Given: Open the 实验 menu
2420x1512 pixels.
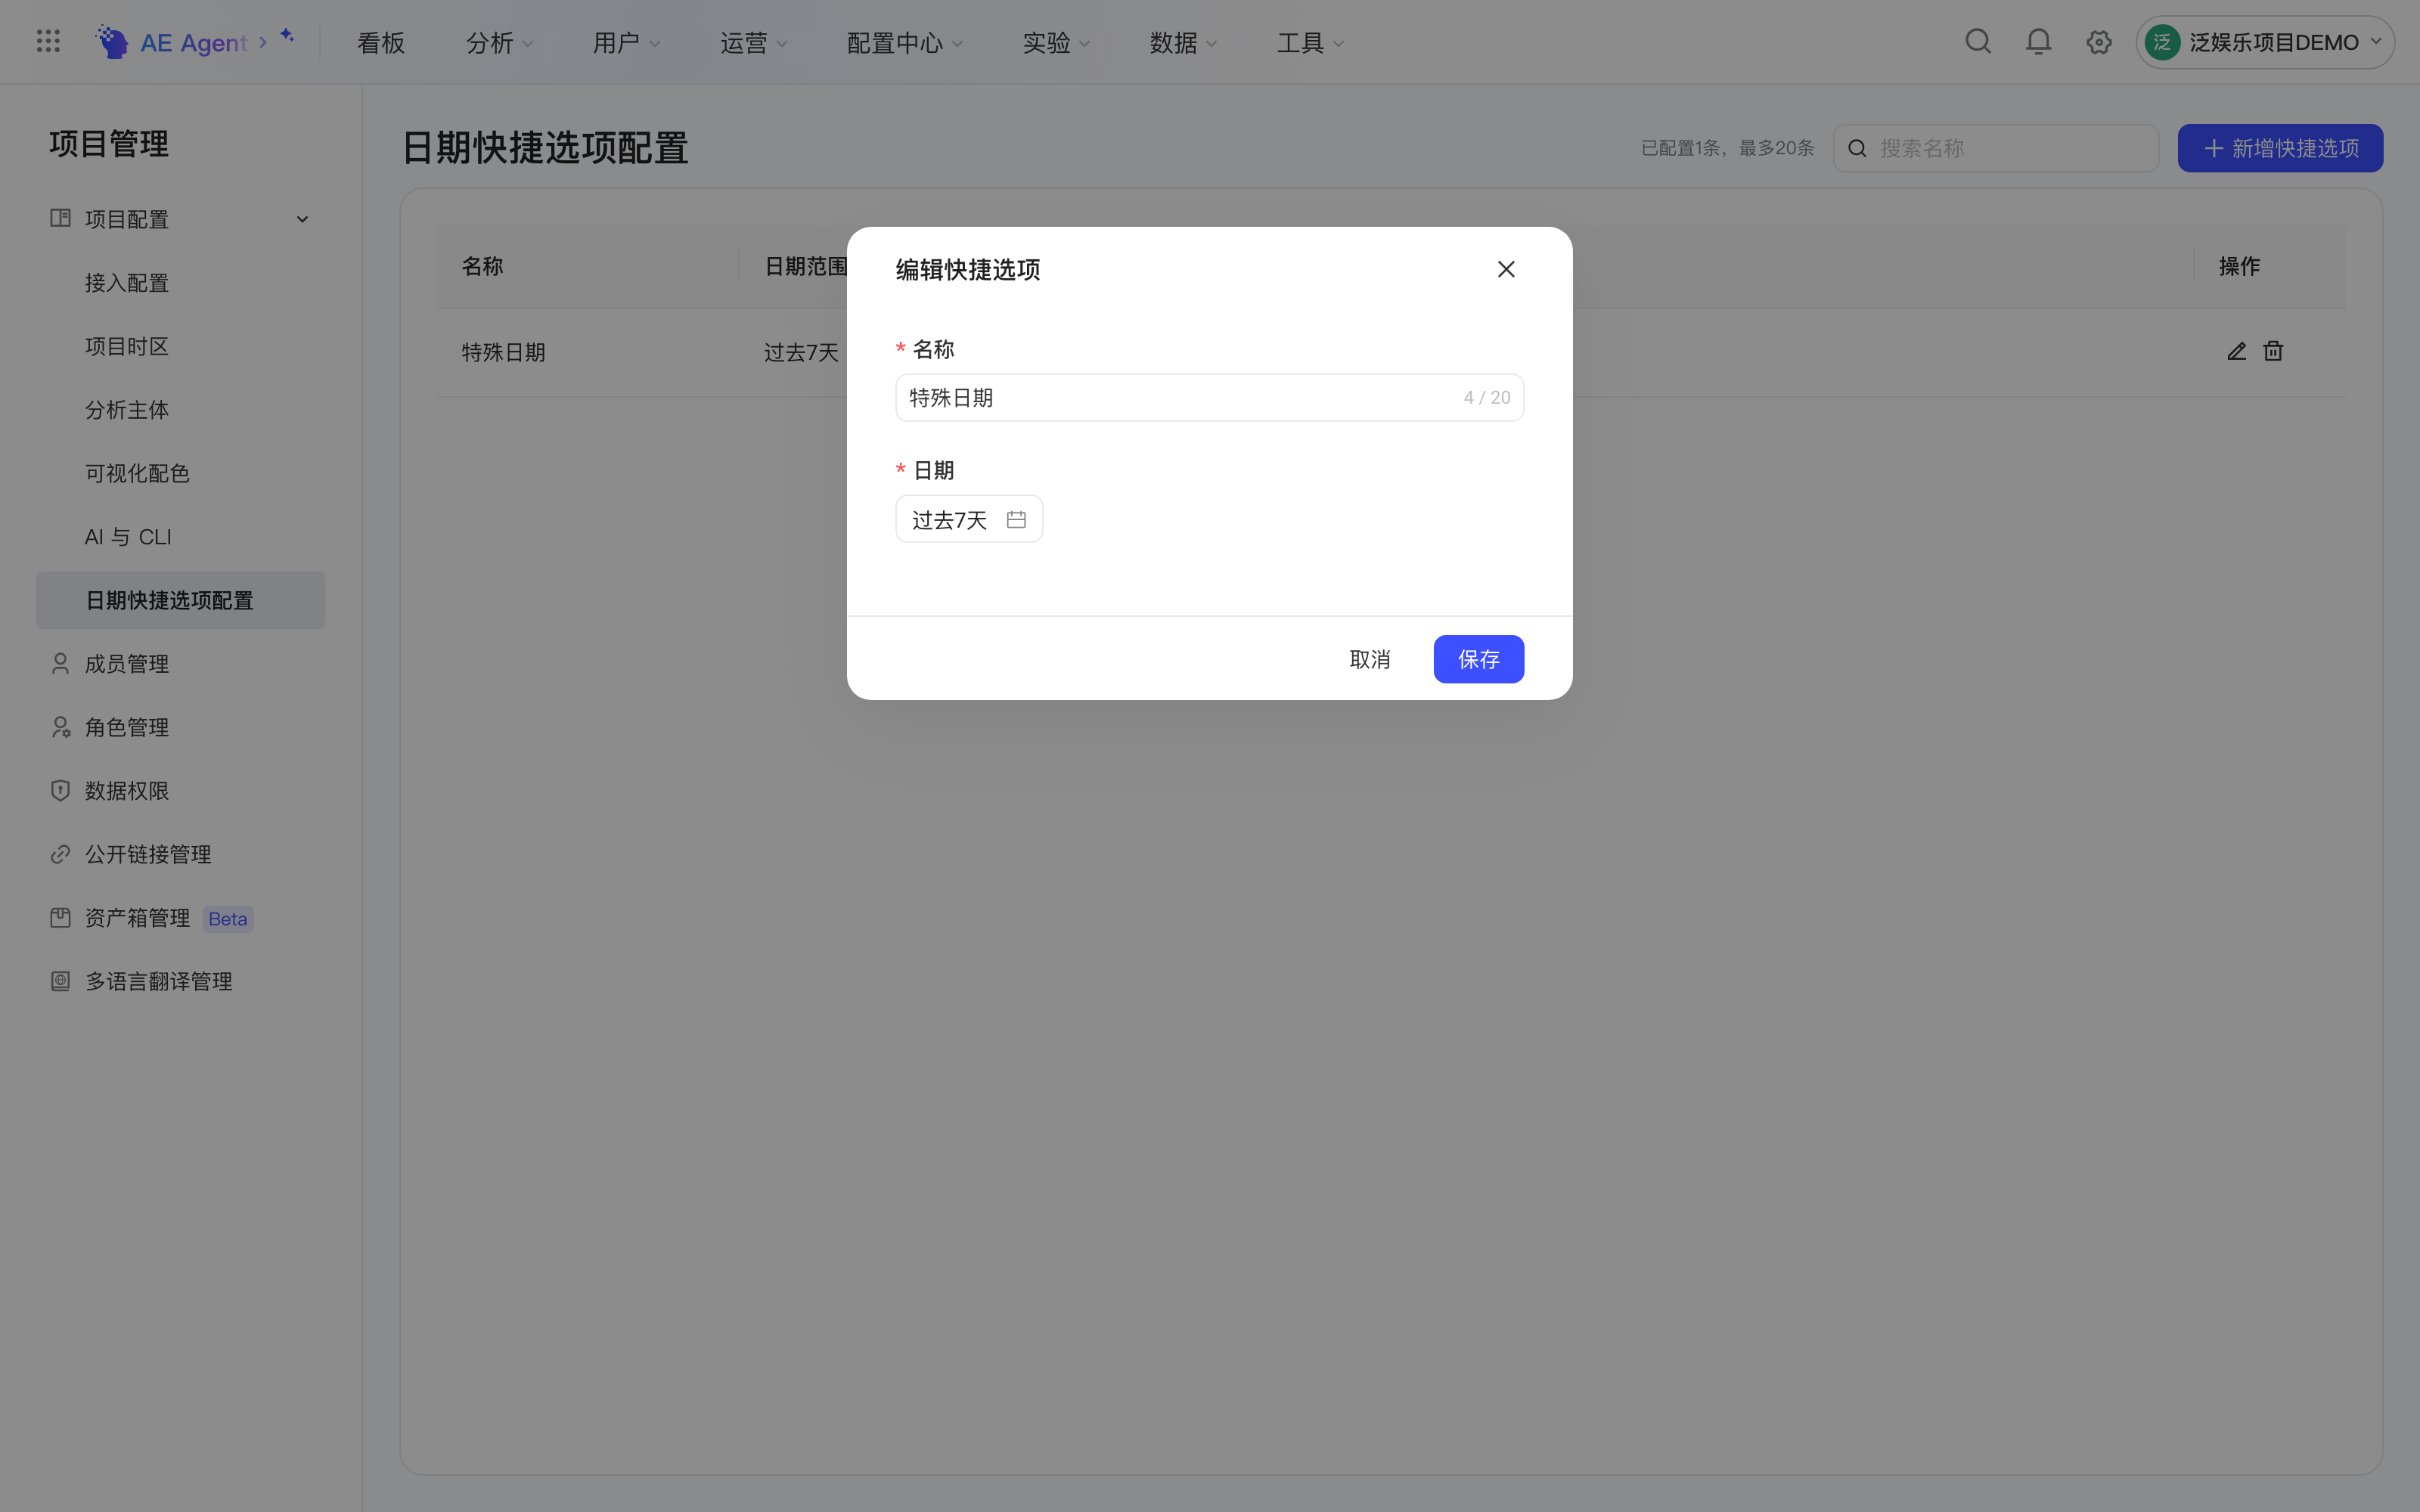Looking at the screenshot, I should click(x=1056, y=43).
